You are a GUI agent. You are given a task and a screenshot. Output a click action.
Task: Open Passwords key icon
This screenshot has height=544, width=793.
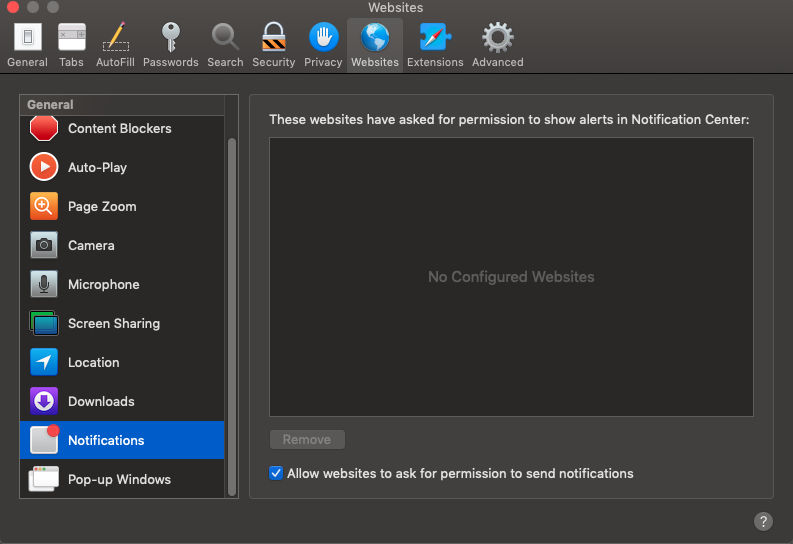coord(170,37)
